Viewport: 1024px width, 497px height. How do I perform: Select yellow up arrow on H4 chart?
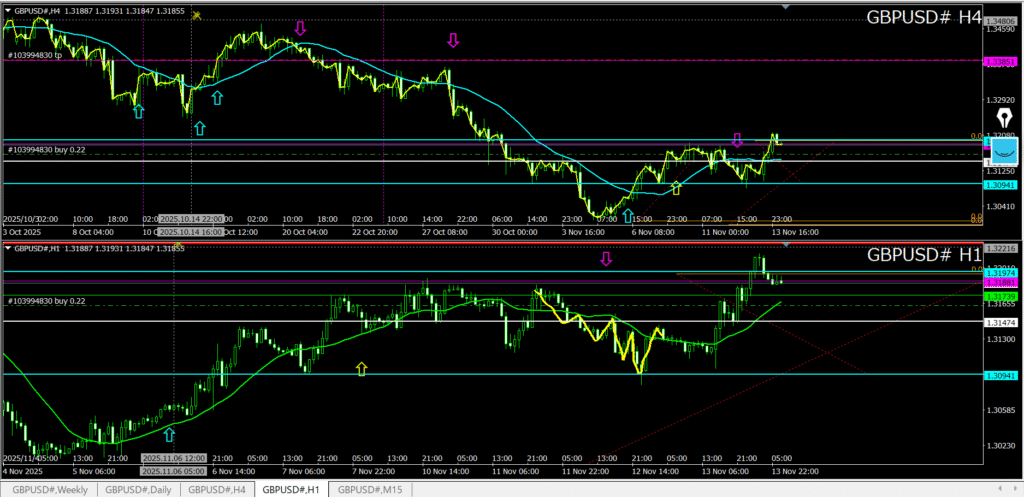tap(676, 188)
